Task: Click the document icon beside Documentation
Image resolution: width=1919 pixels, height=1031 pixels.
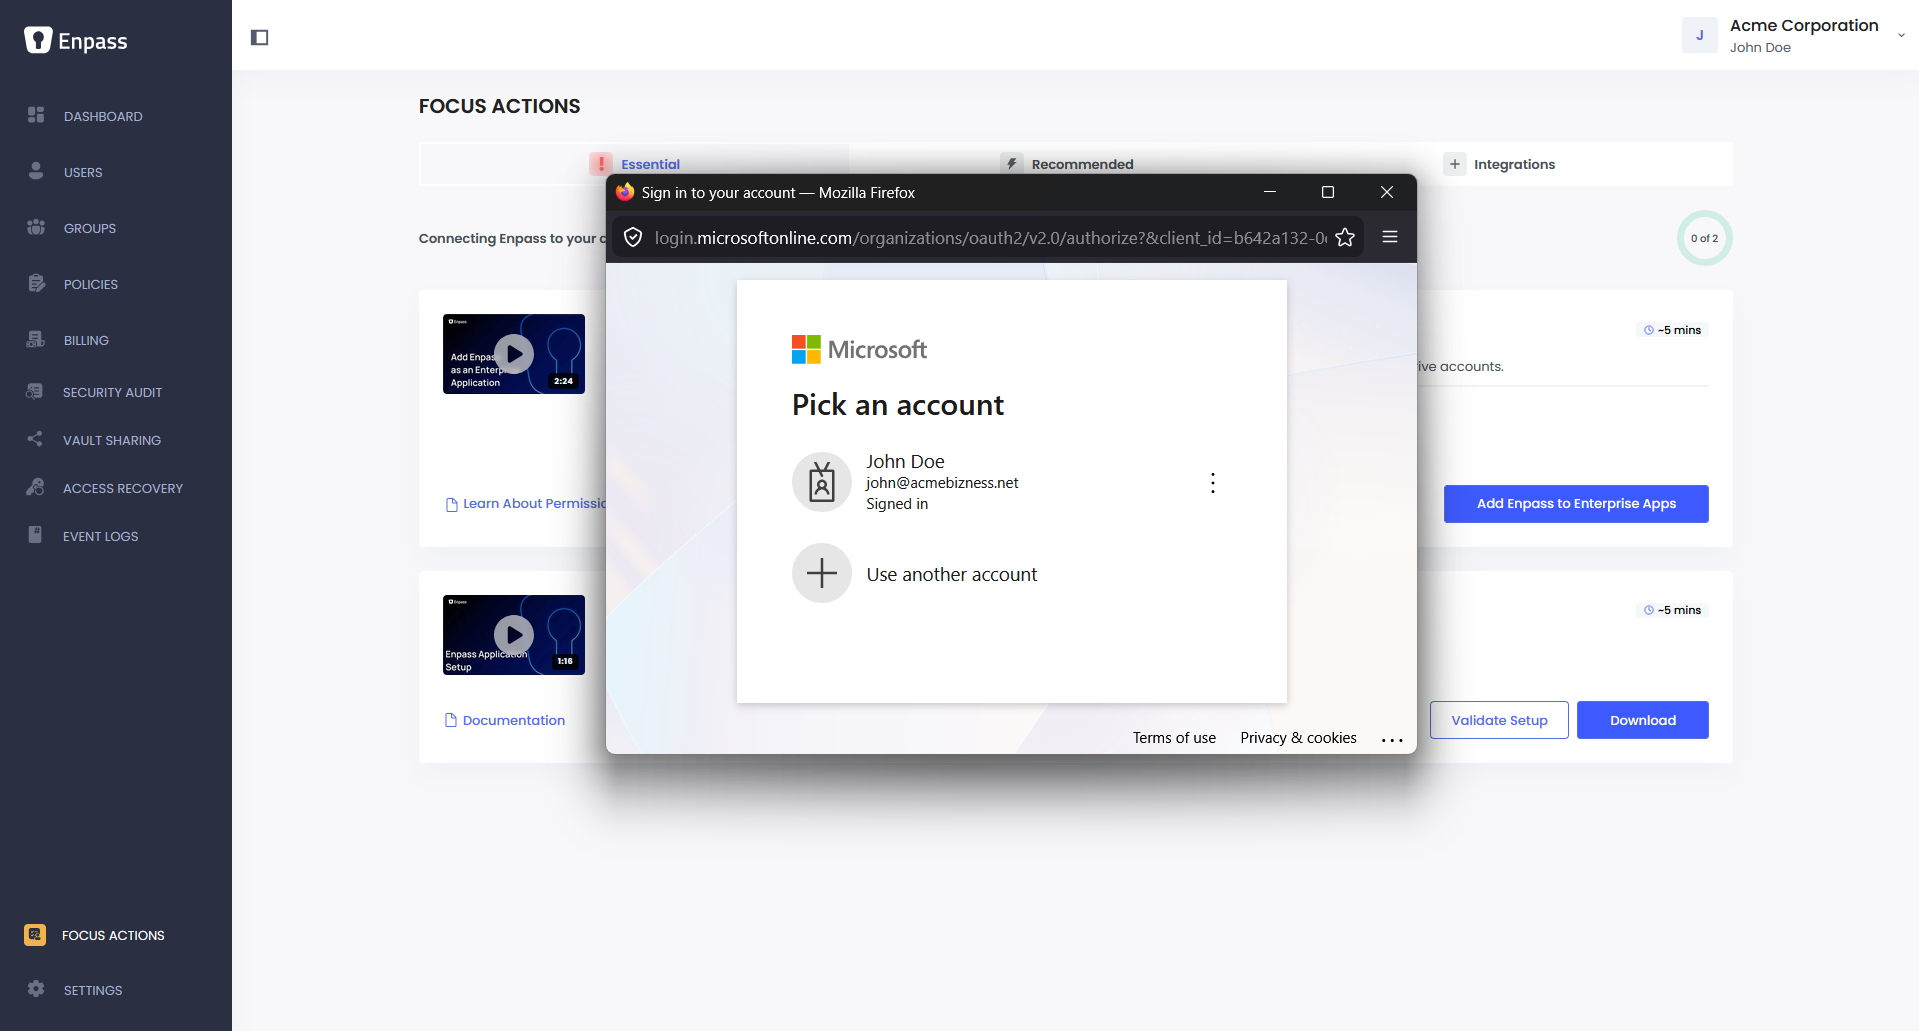Action: (451, 720)
